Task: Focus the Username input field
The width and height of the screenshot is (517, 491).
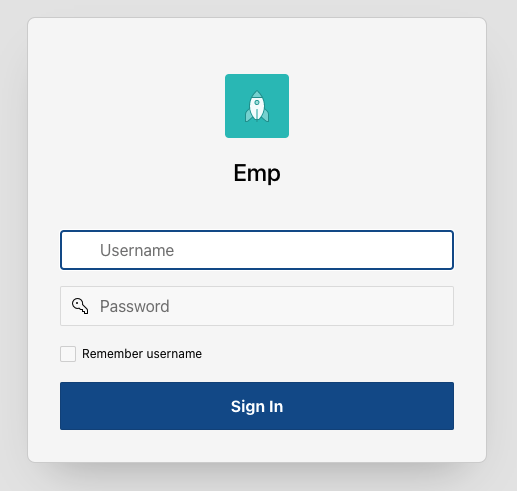Action: click(257, 250)
